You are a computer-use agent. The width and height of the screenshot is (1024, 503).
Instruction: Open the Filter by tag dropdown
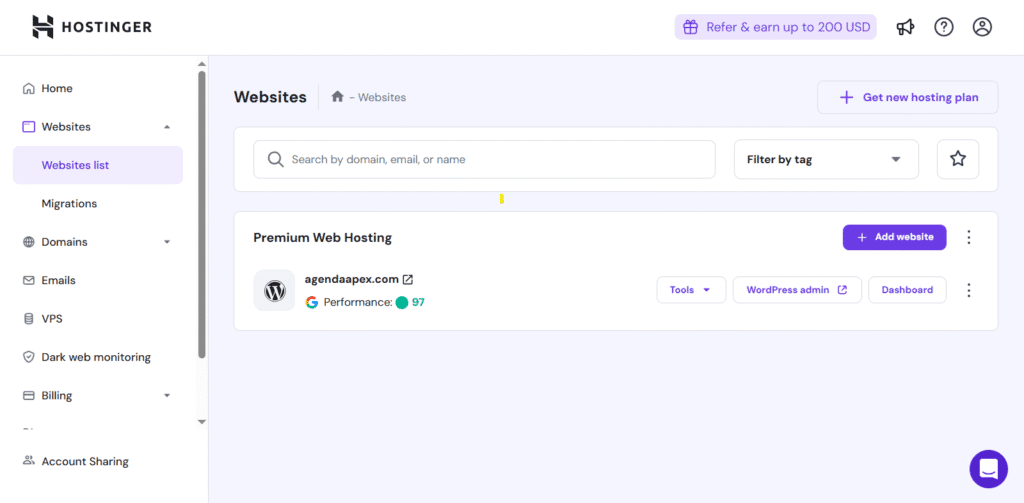[x=826, y=159]
